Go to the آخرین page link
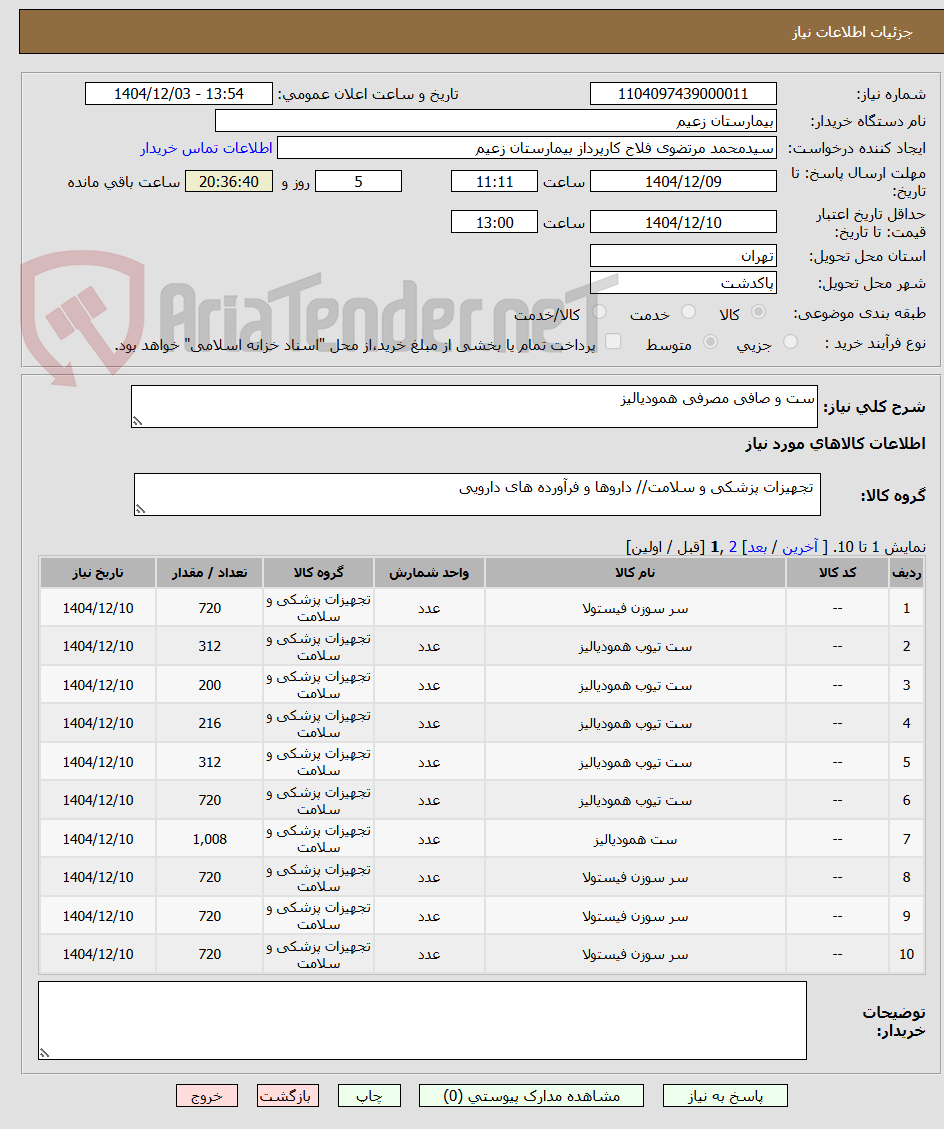The height and width of the screenshot is (1129, 944). tap(800, 547)
